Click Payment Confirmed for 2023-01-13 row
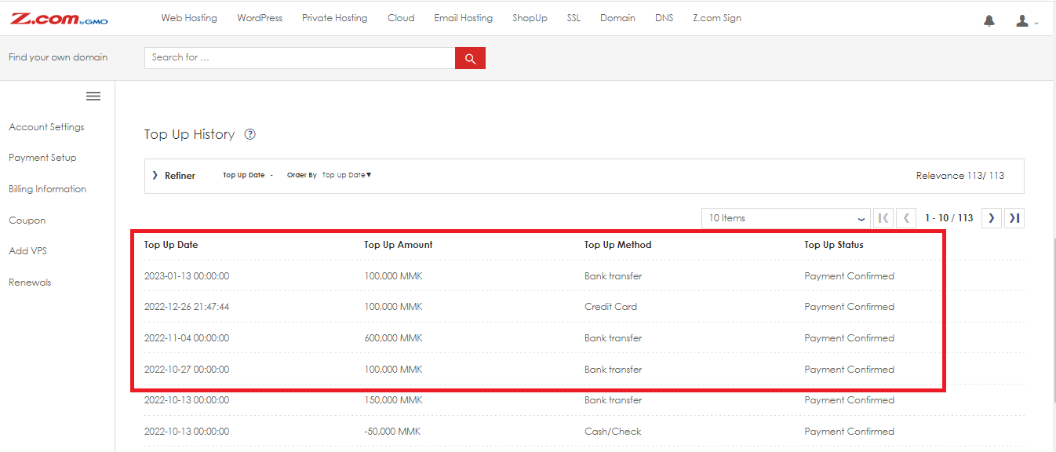 coord(849,276)
